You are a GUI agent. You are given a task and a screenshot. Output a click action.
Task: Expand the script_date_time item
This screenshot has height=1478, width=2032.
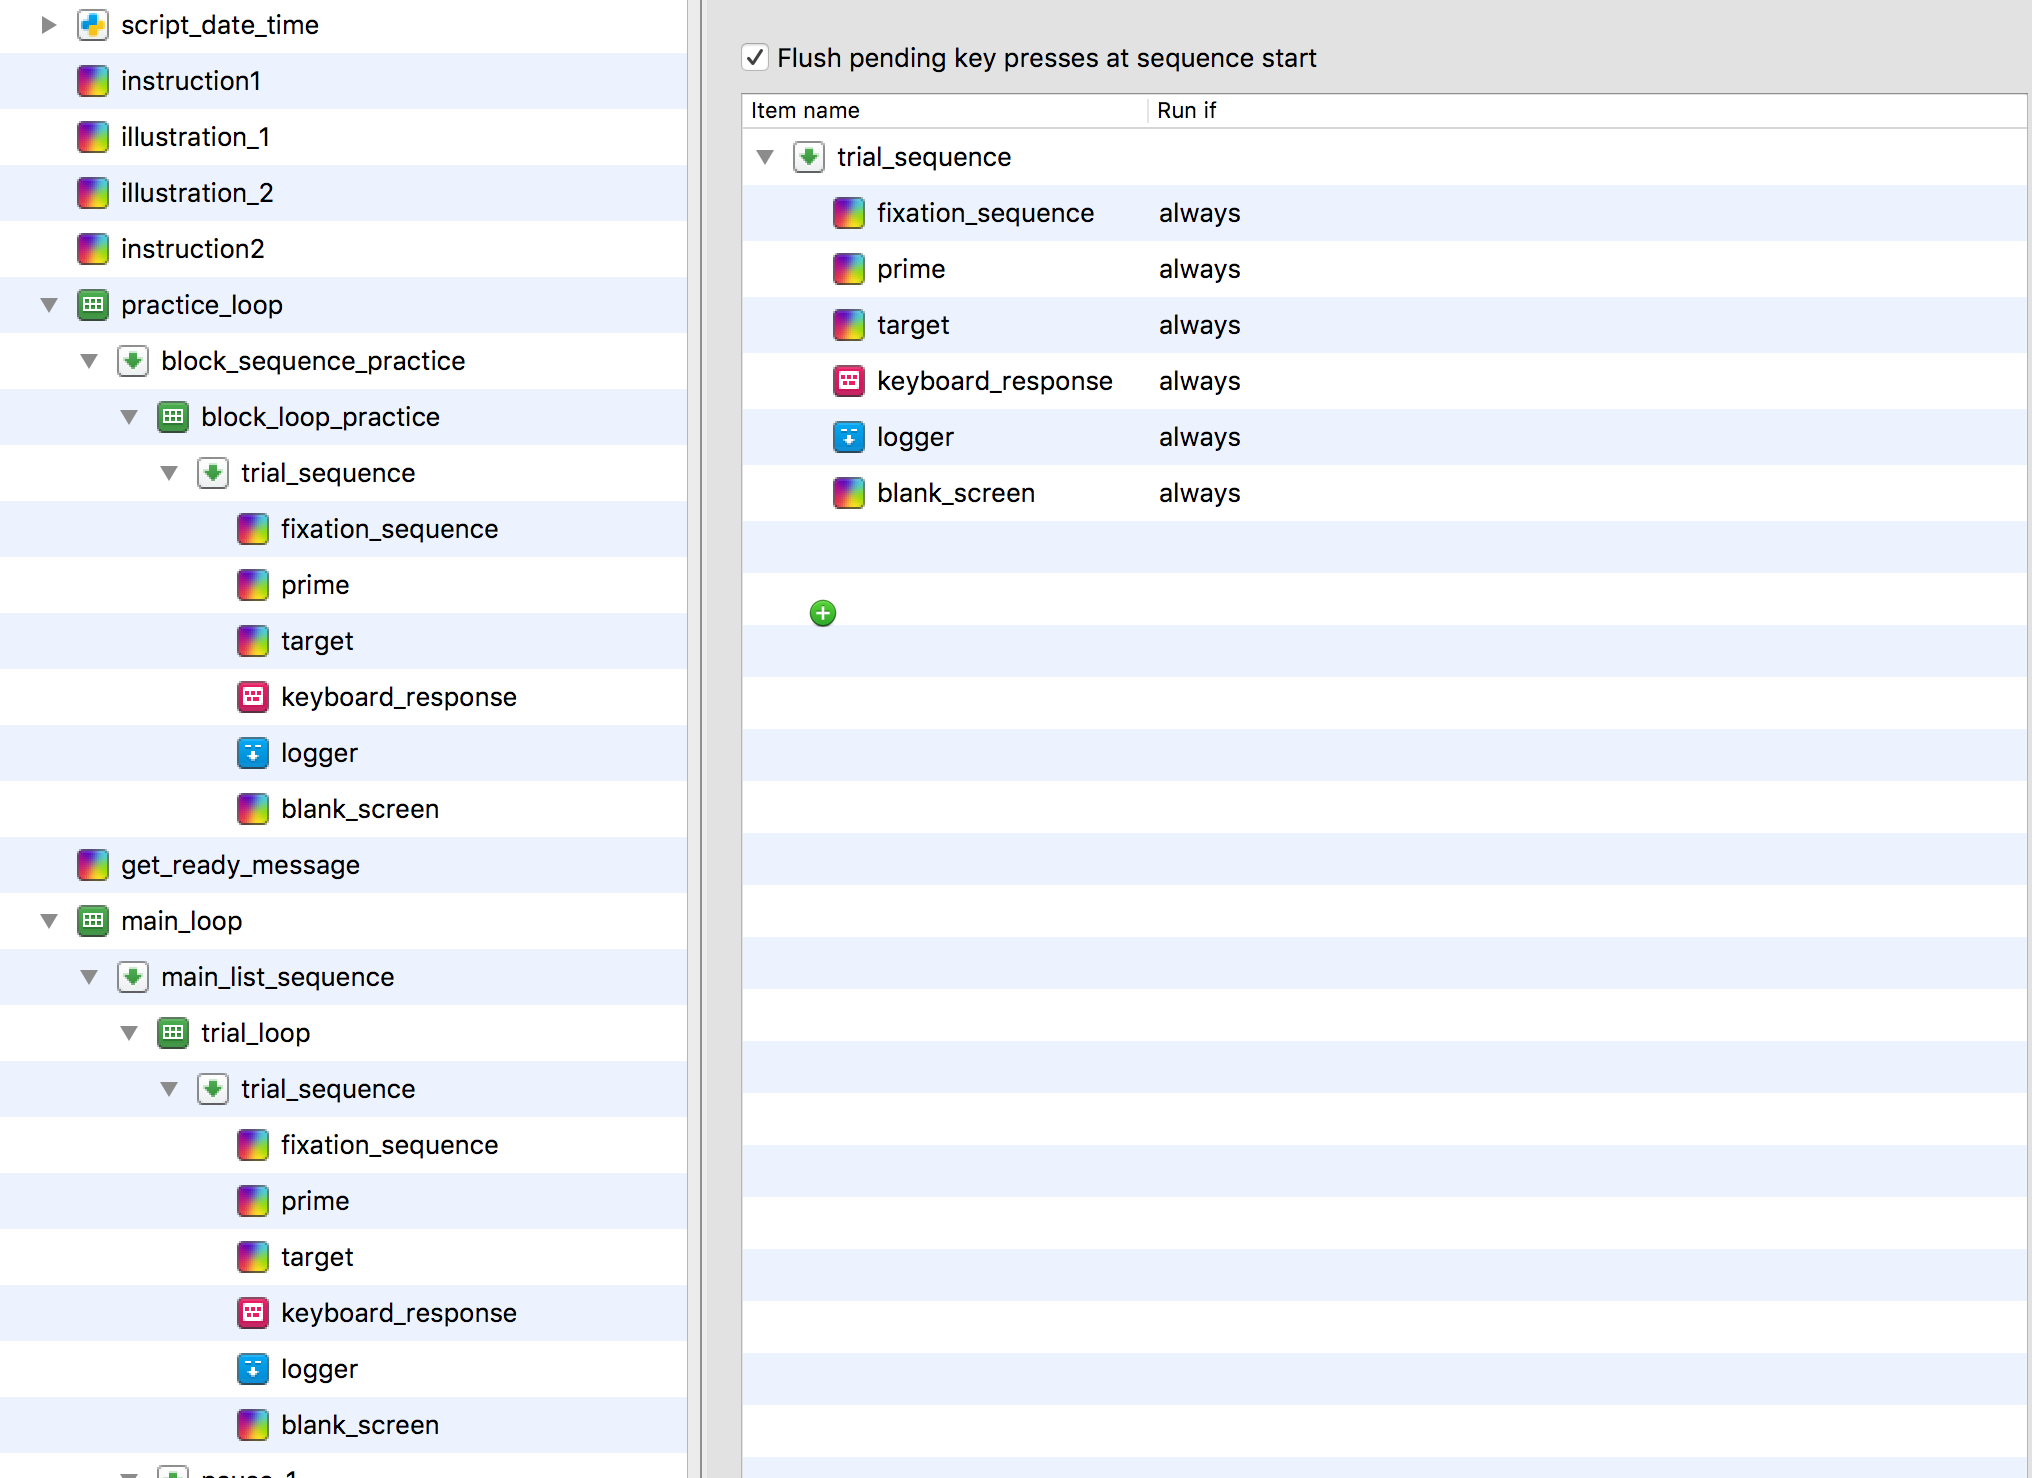(48, 25)
